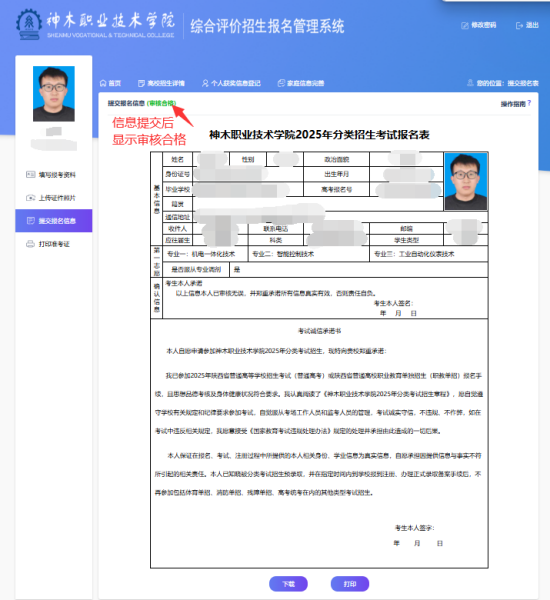Click the home icon beside 首页
Viewport: 550px width, 600px height.
point(103,83)
